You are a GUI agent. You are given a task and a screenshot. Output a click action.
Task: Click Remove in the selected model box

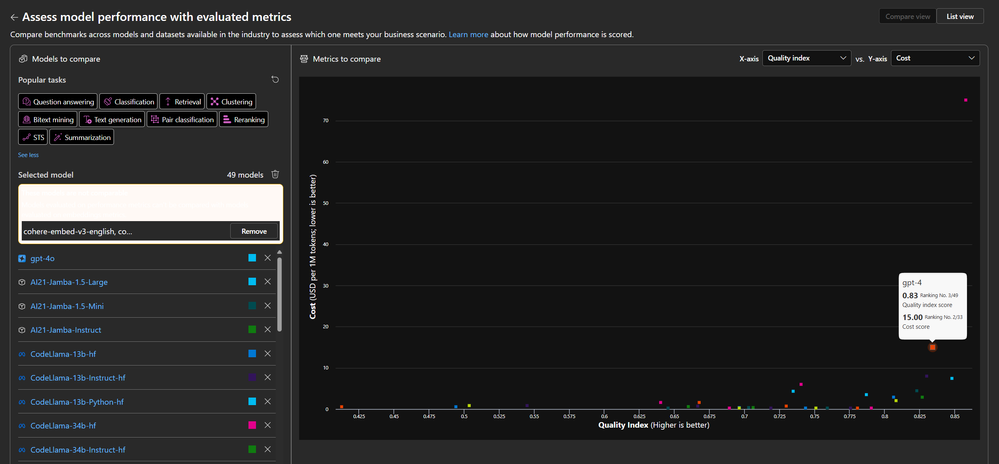tap(254, 231)
